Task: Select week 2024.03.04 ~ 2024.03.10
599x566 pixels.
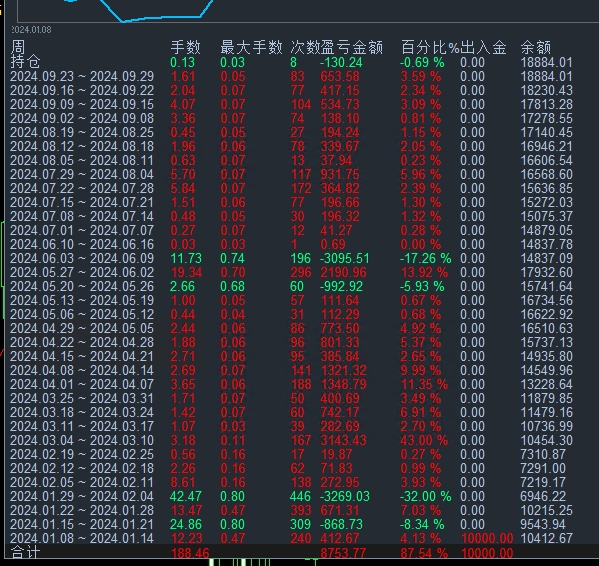Action: pyautogui.click(x=82, y=440)
